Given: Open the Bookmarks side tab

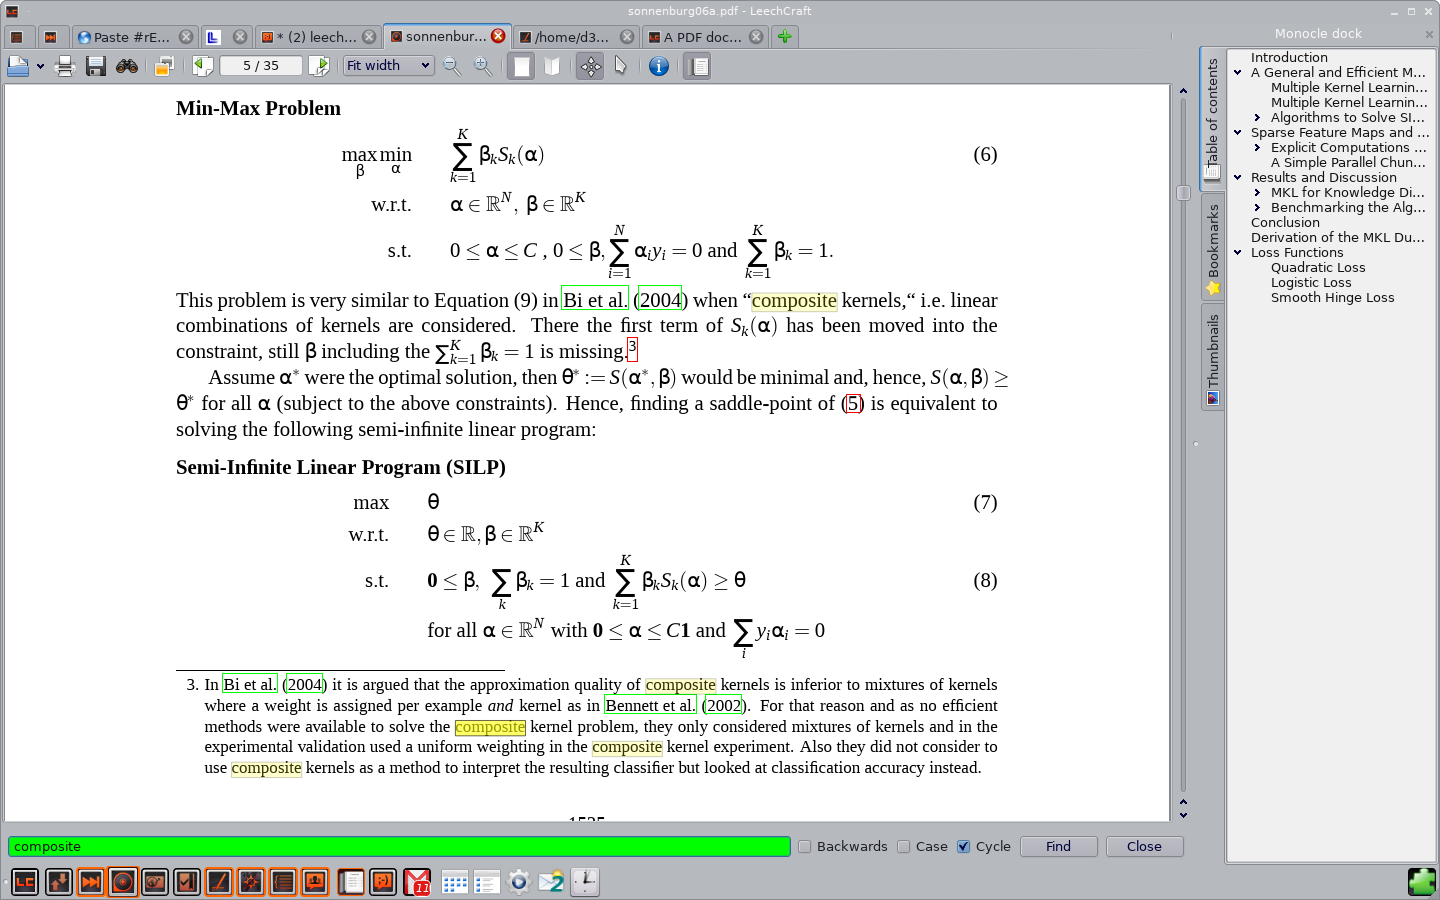Looking at the screenshot, I should 1213,249.
